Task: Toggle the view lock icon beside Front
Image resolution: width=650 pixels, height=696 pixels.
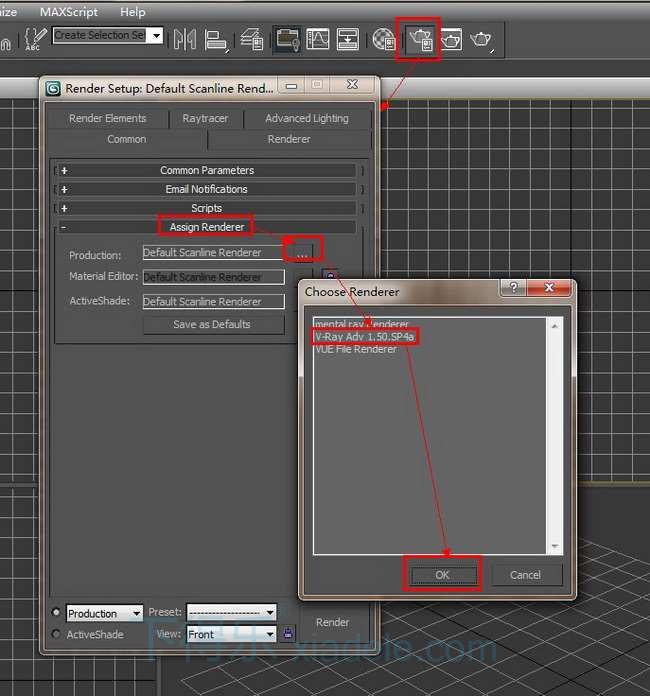Action: 288,634
